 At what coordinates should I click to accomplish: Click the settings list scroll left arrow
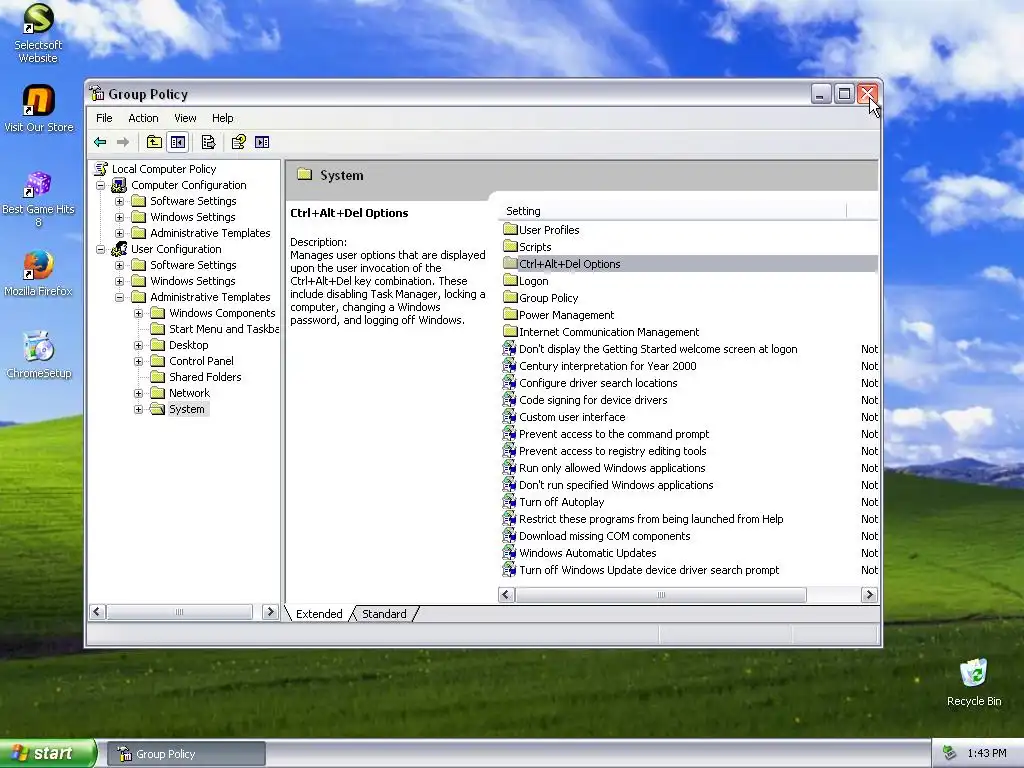[507, 595]
